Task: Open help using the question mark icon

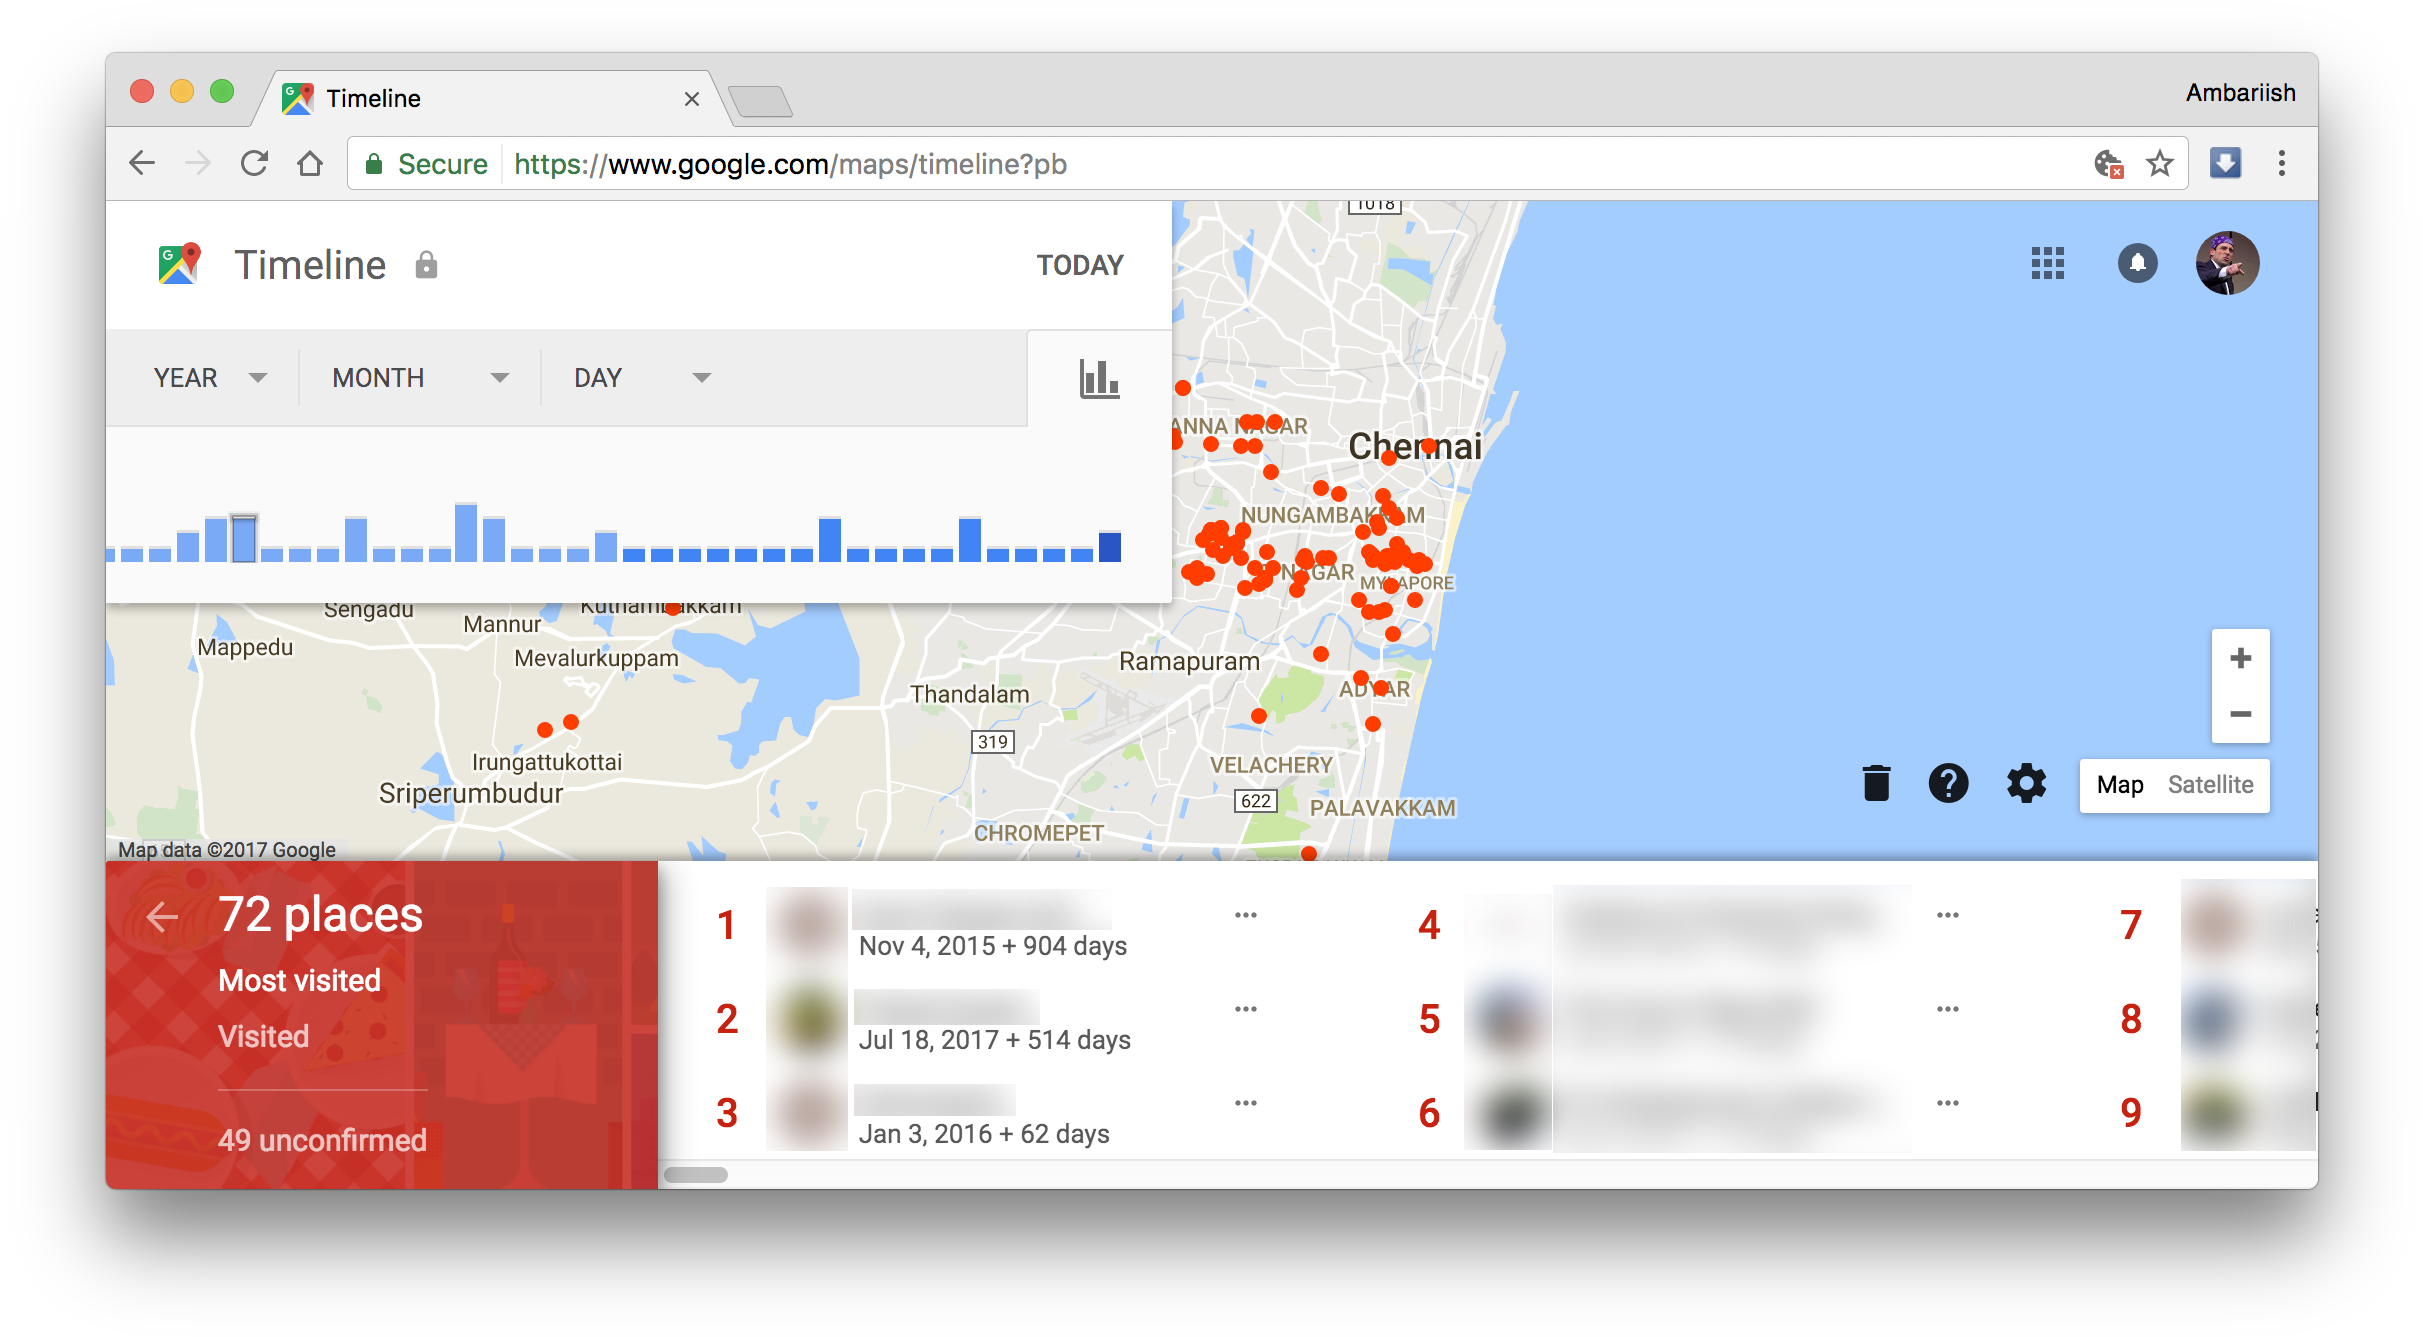Action: (x=1948, y=784)
